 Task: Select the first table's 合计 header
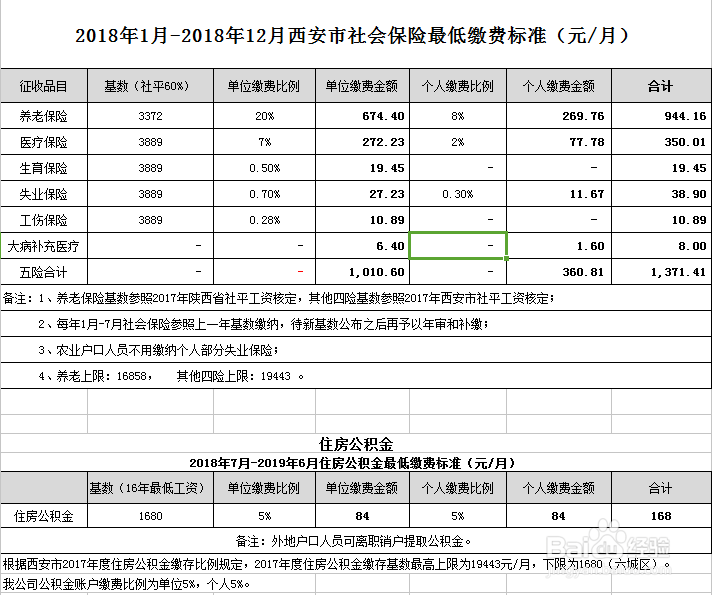pos(661,86)
